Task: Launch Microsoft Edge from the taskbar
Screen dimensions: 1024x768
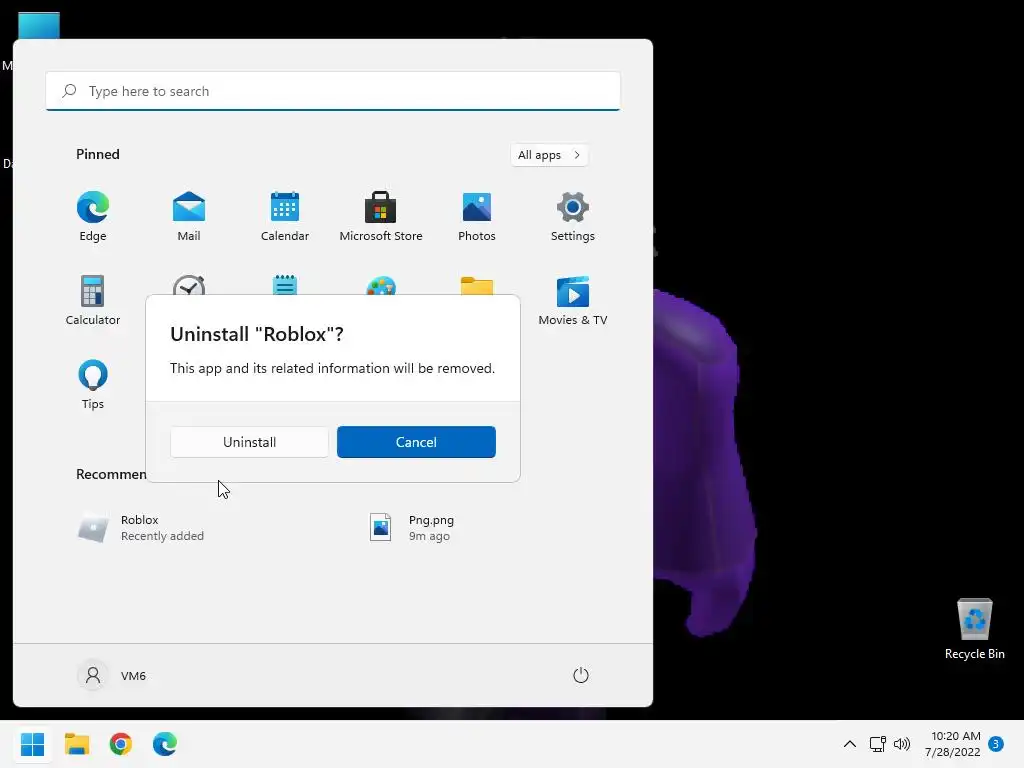Action: [165, 744]
